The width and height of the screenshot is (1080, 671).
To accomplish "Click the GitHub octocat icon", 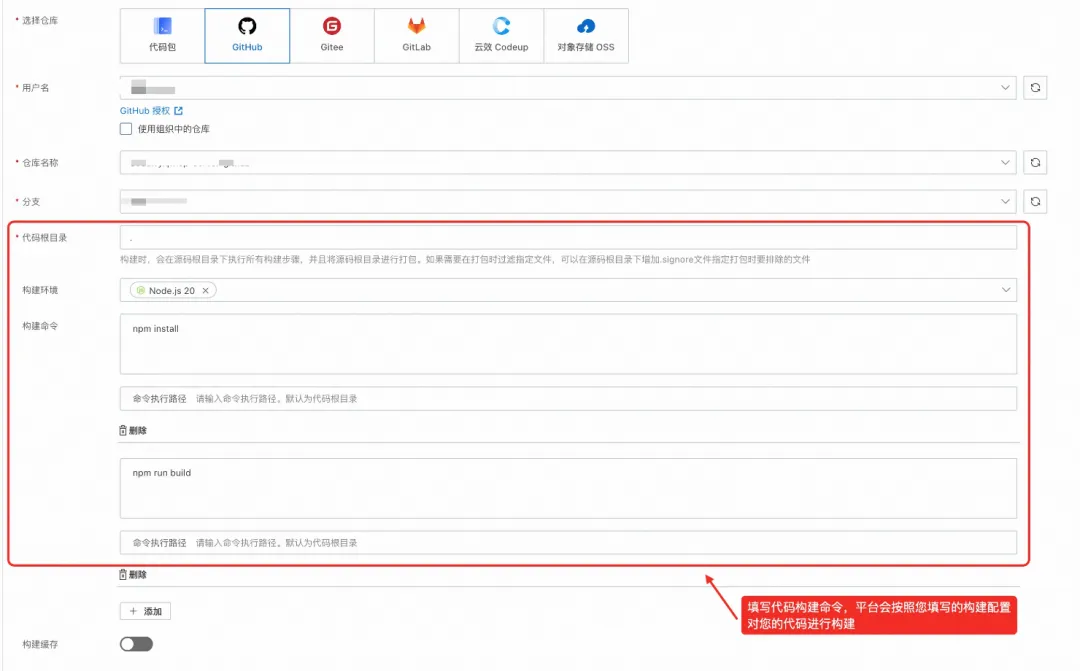I will tap(247, 26).
